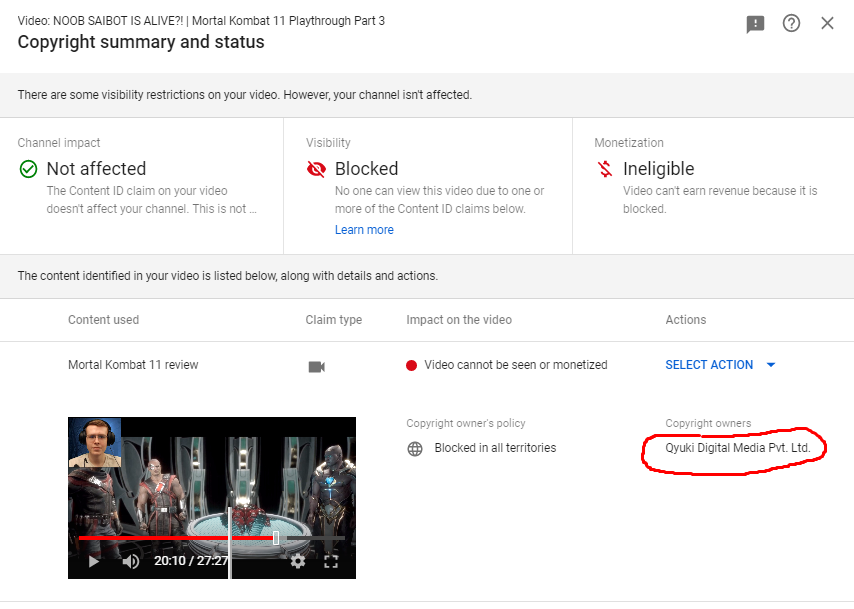Enter fullscreen on the video player

(331, 561)
